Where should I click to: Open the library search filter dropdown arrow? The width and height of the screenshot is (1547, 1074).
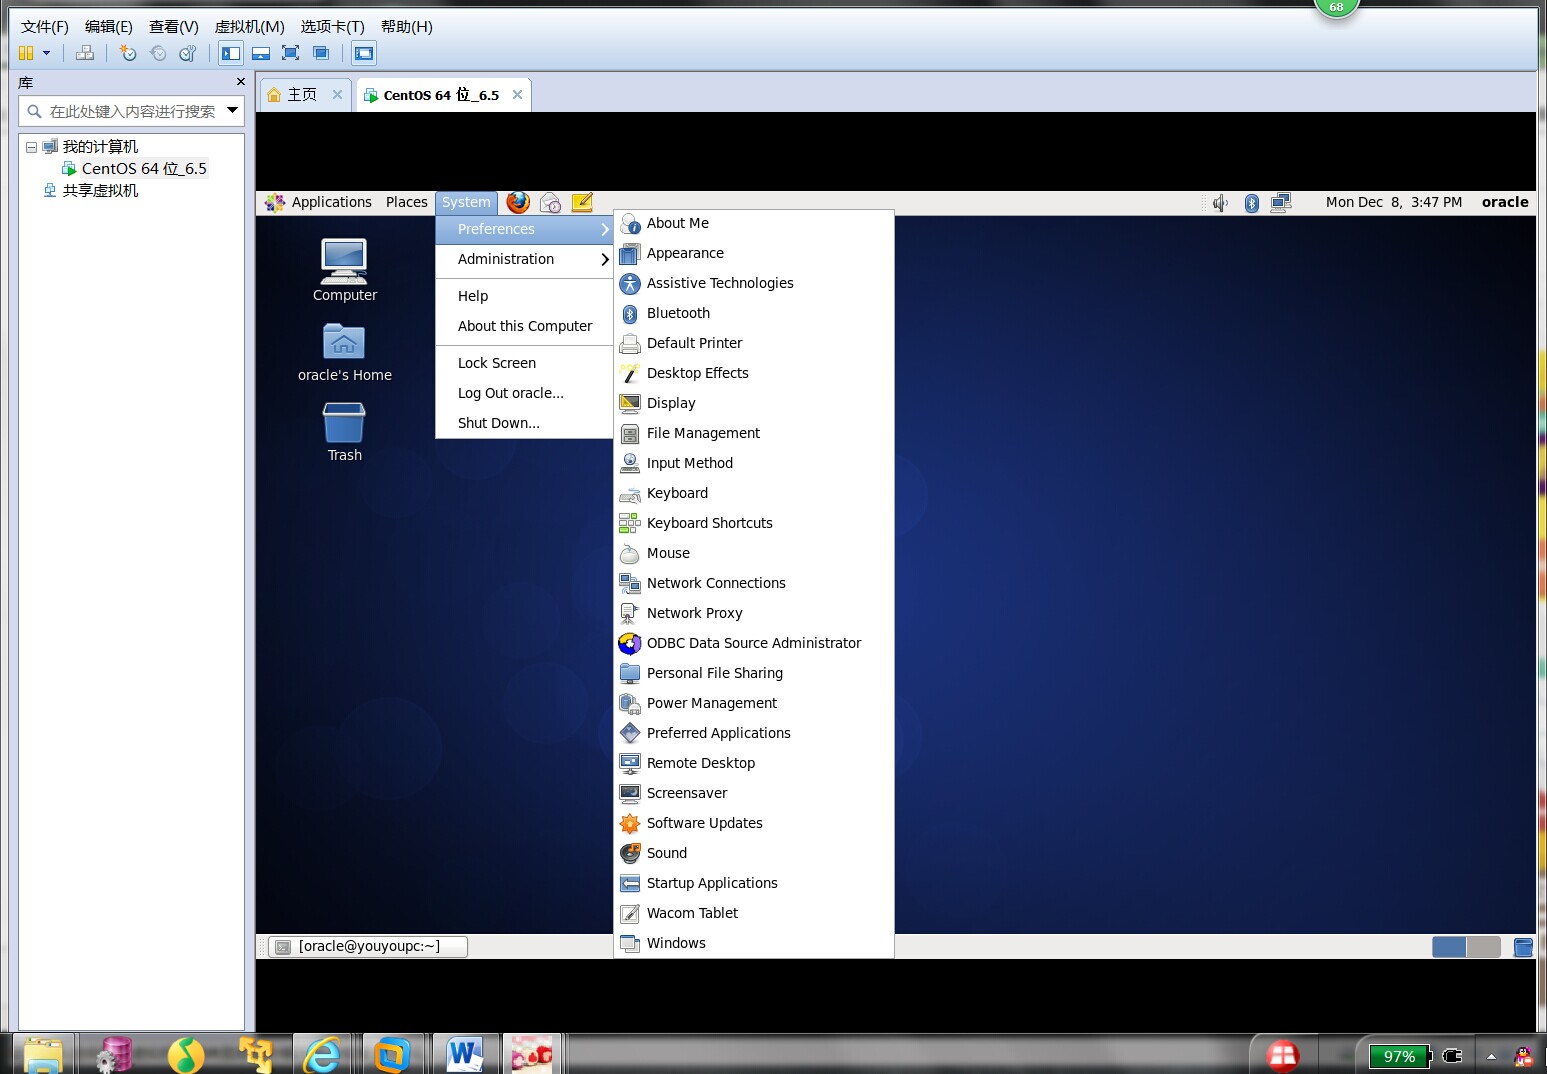233,110
